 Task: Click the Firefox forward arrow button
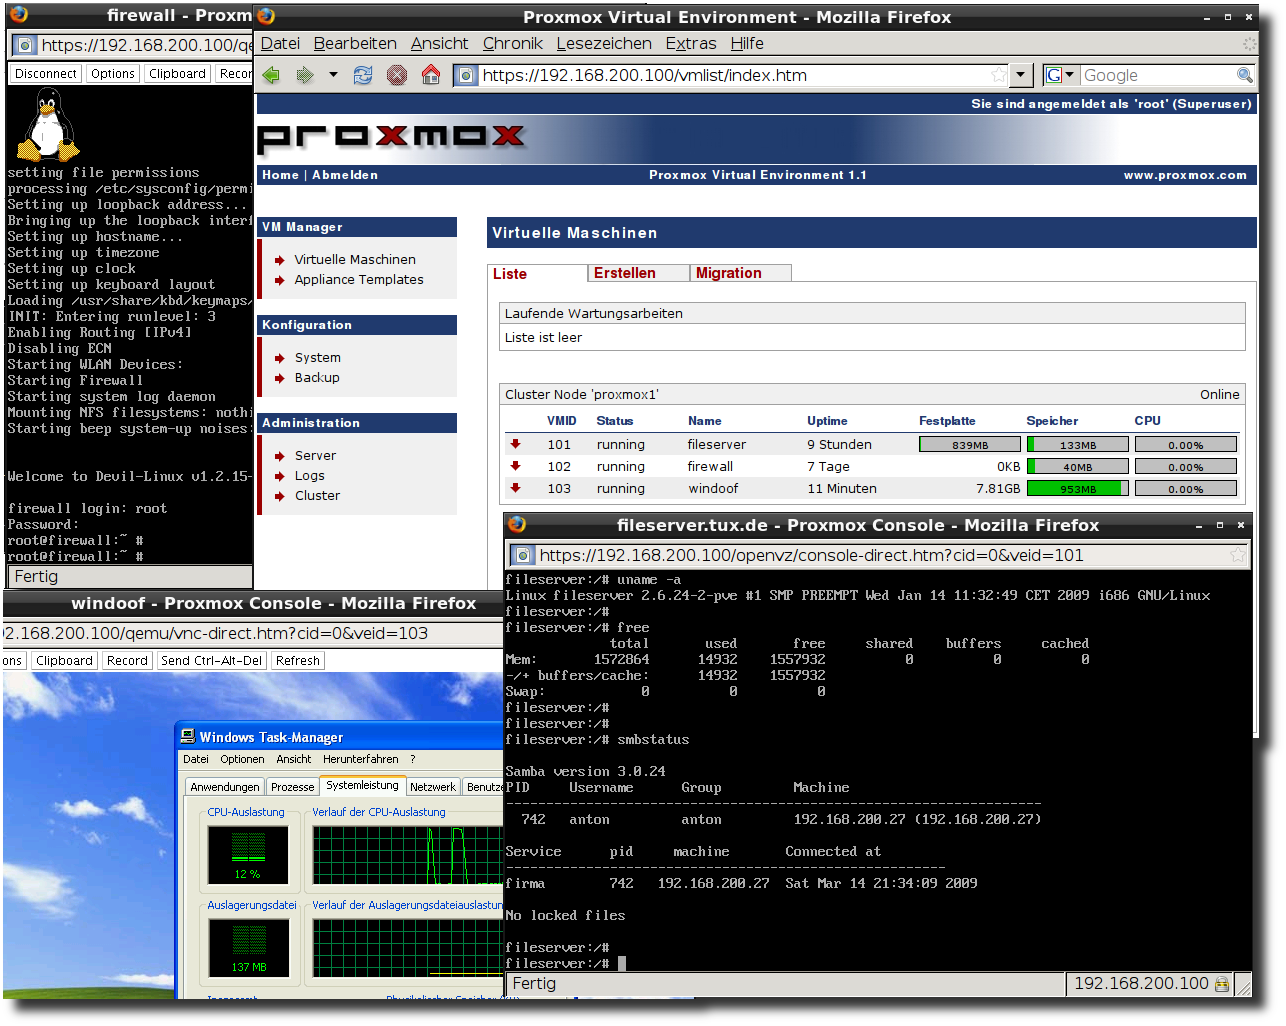click(x=305, y=75)
